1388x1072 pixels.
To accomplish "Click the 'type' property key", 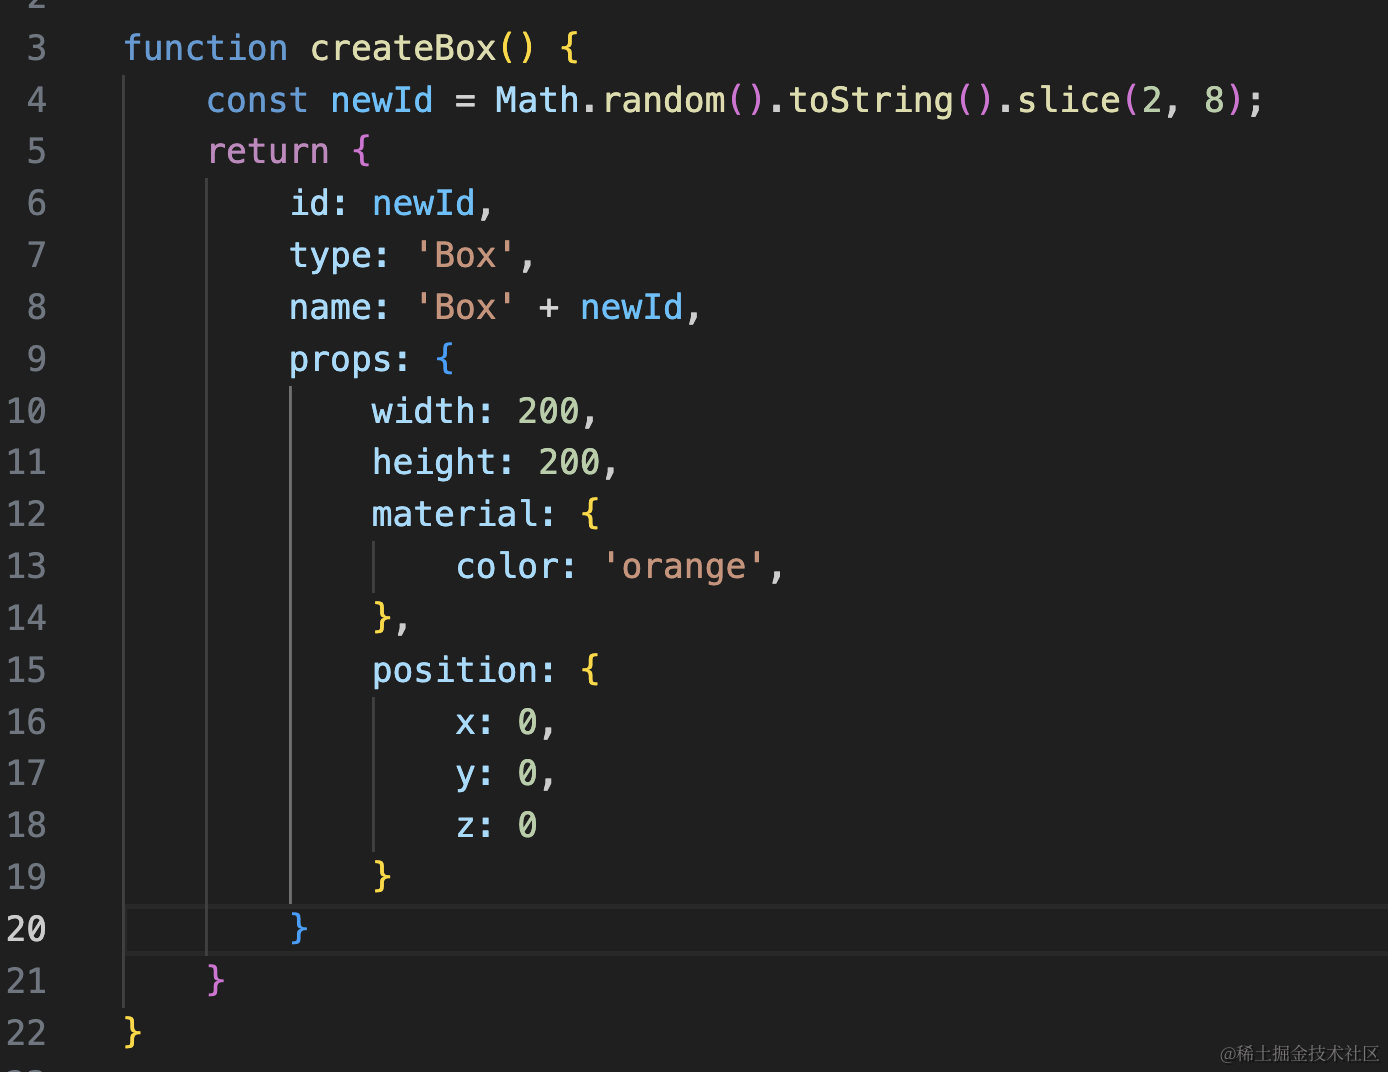I will [x=330, y=255].
